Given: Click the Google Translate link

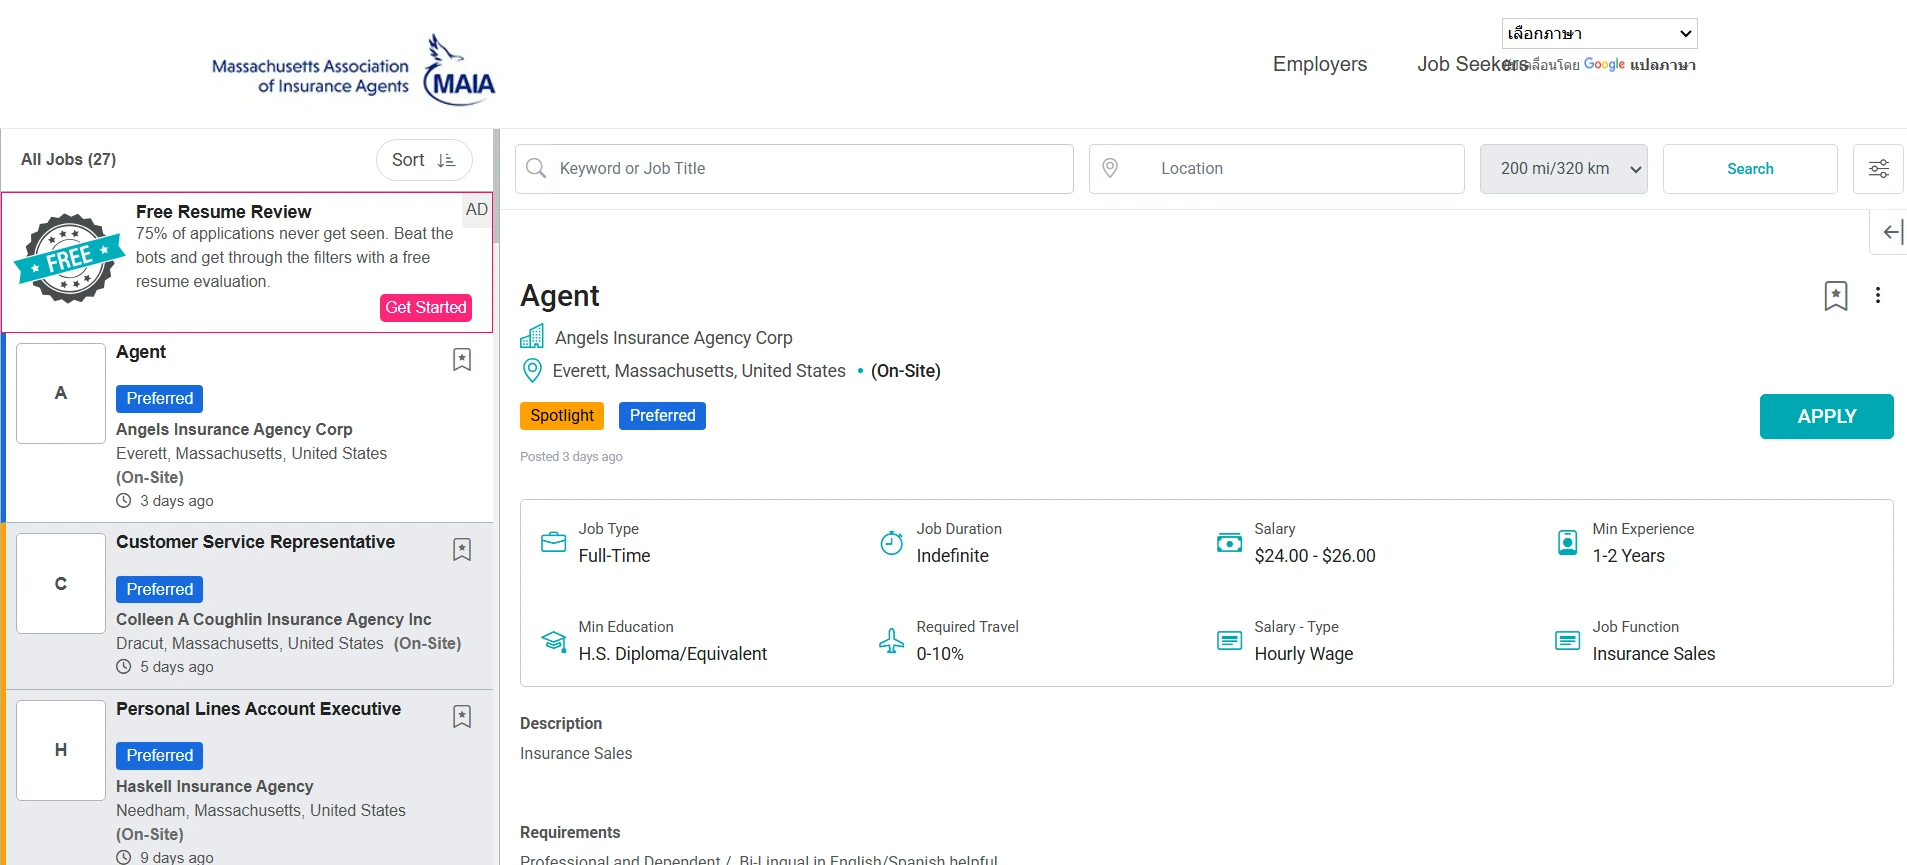Looking at the screenshot, I should point(1640,64).
